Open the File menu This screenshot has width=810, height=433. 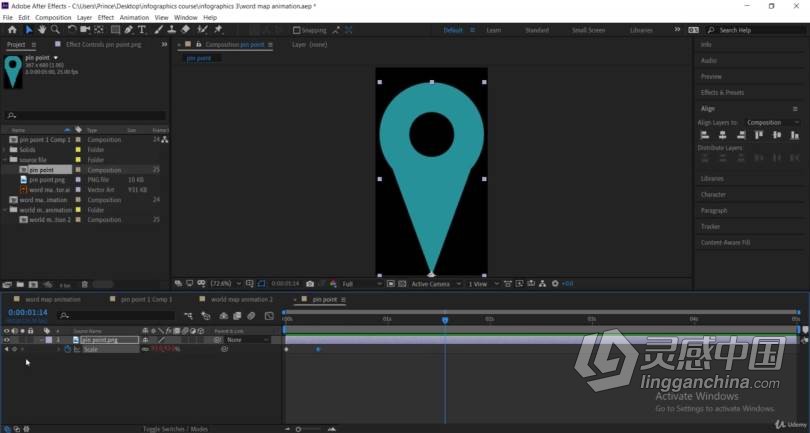coord(8,18)
